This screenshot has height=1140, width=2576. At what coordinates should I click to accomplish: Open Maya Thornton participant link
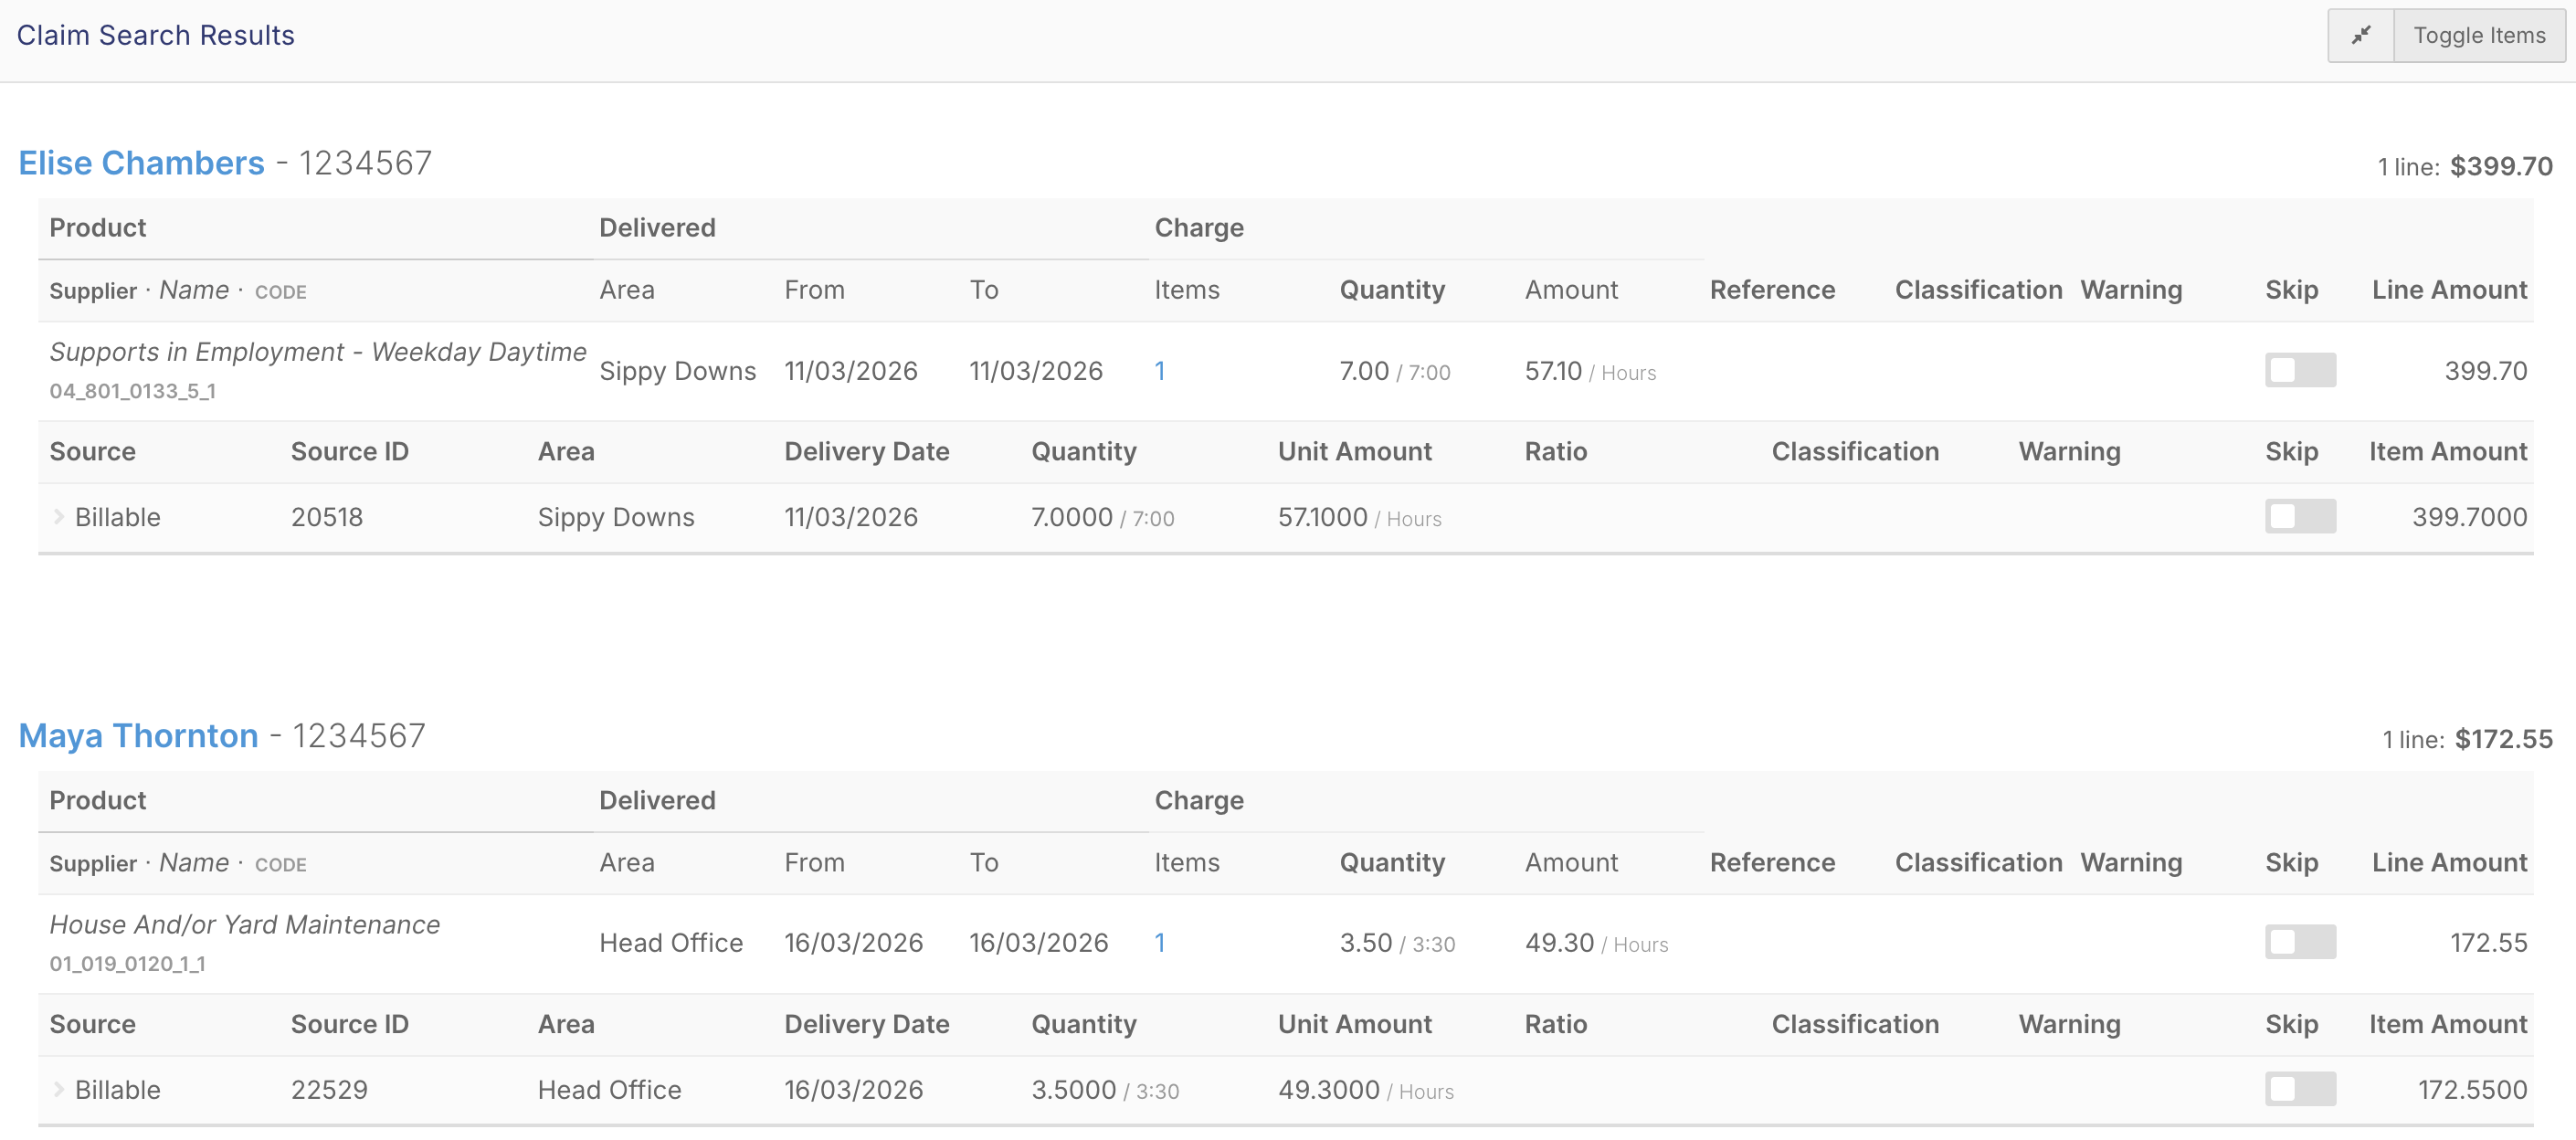tap(138, 736)
